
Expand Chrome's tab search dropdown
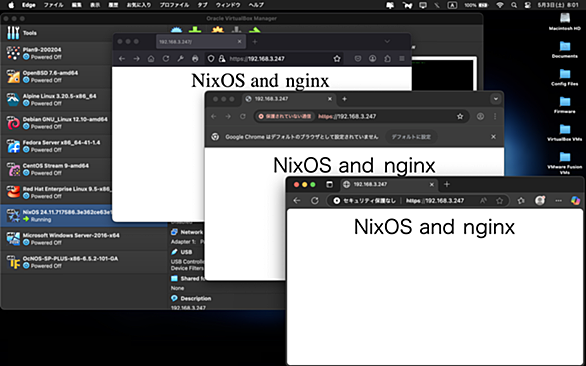(496, 99)
